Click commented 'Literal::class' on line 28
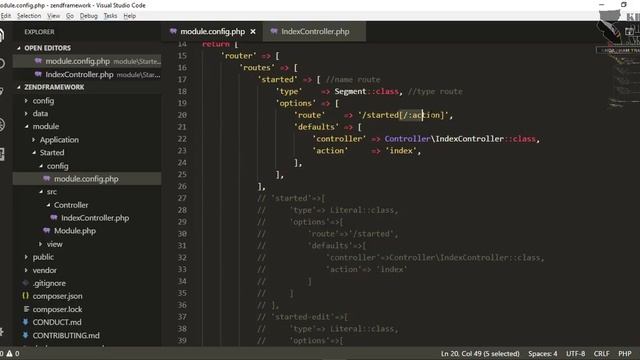The image size is (640, 360). point(362,210)
